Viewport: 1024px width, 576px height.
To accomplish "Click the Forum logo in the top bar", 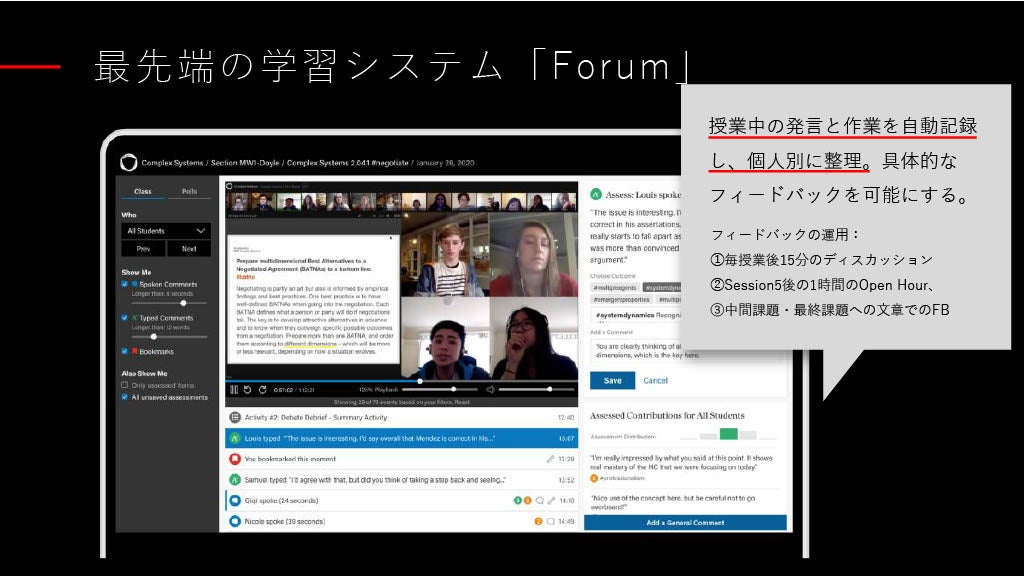I will (126, 162).
